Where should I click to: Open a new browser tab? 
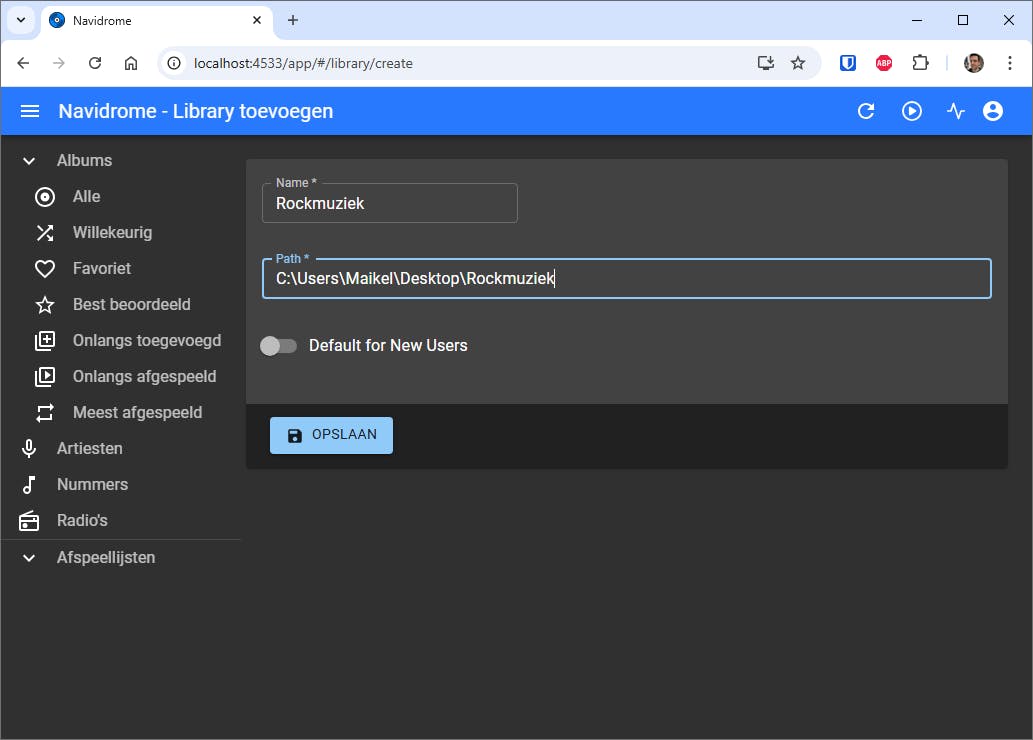[x=293, y=20]
